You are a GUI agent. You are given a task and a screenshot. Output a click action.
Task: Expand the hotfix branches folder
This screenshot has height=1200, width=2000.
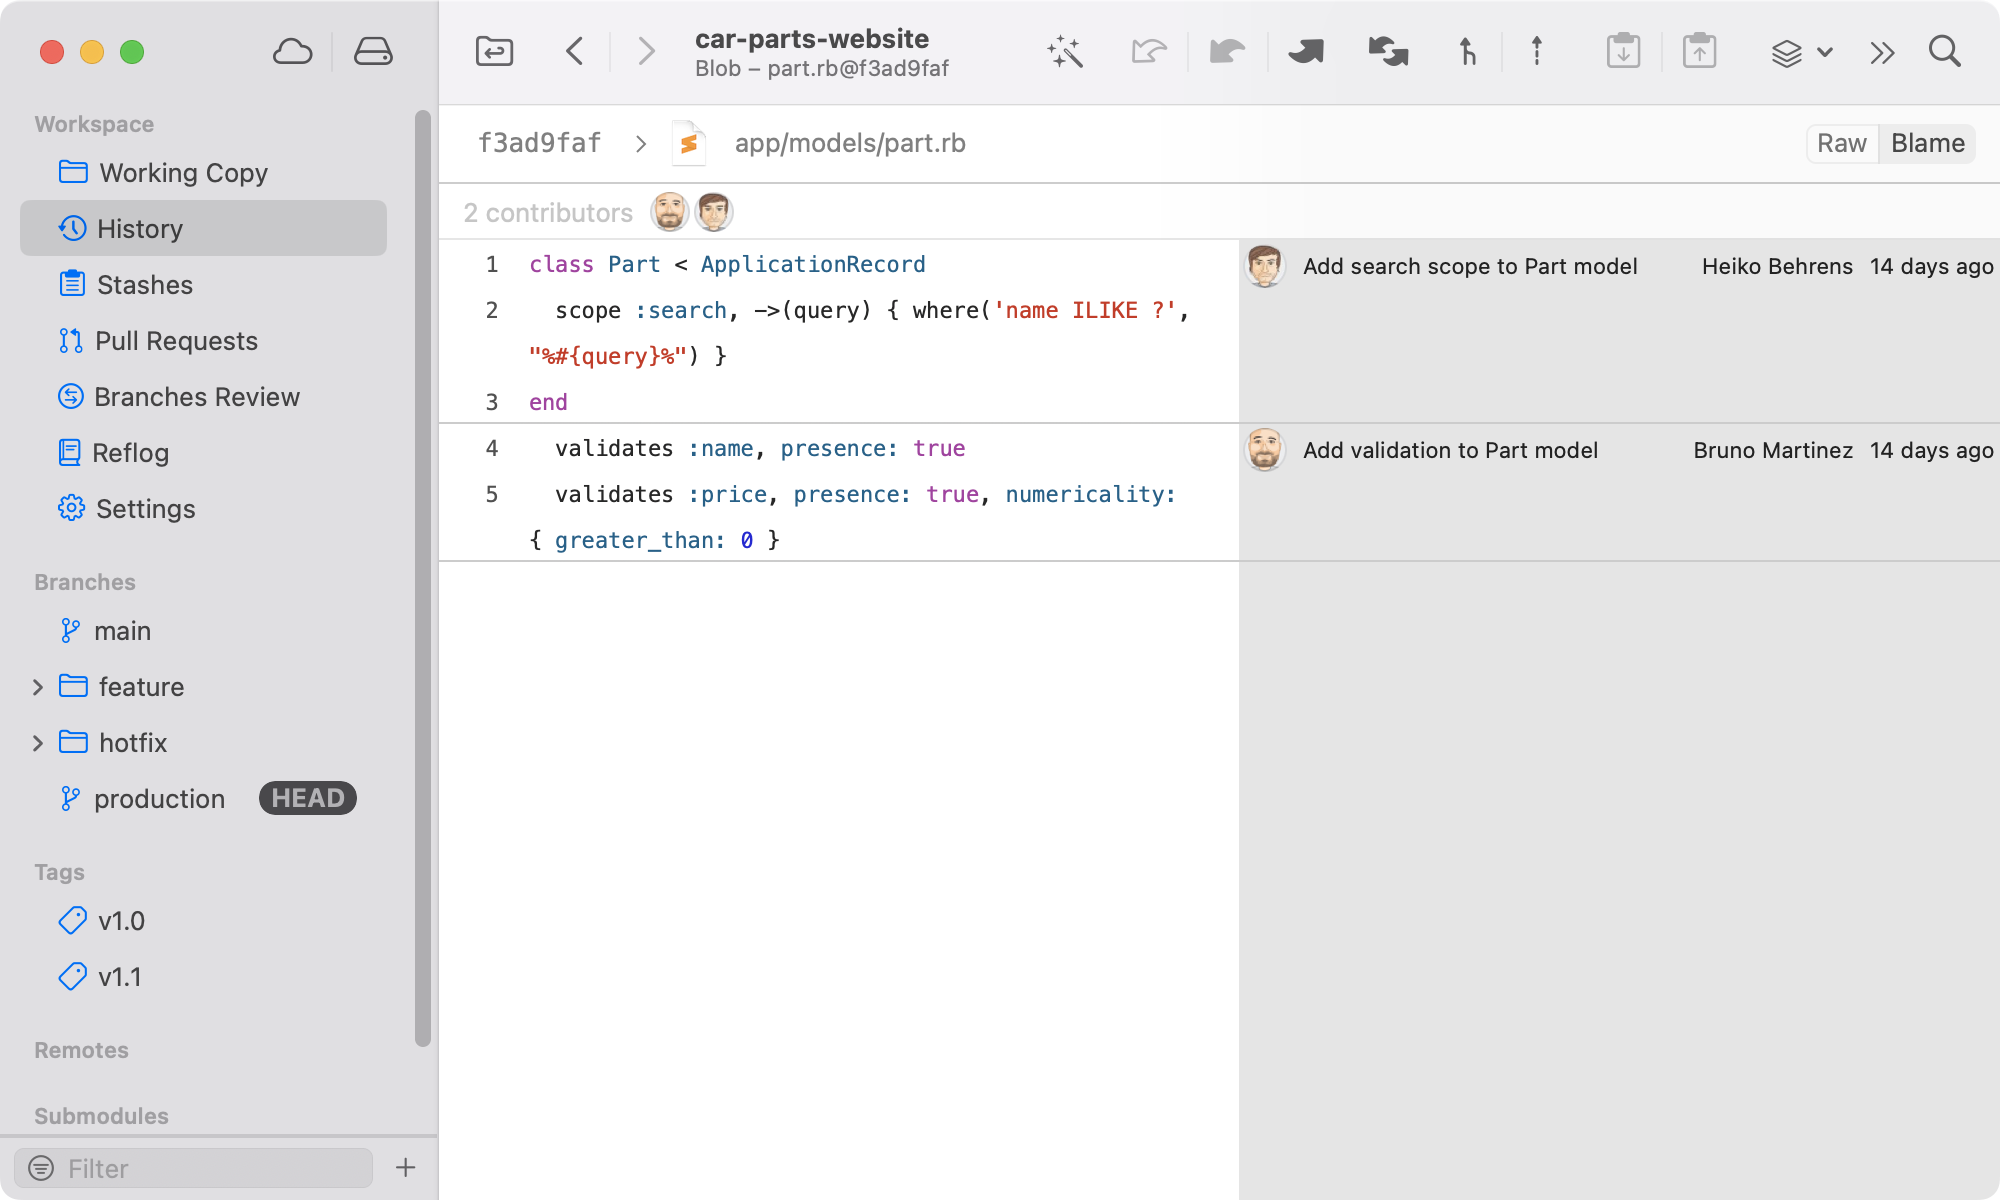coord(38,743)
